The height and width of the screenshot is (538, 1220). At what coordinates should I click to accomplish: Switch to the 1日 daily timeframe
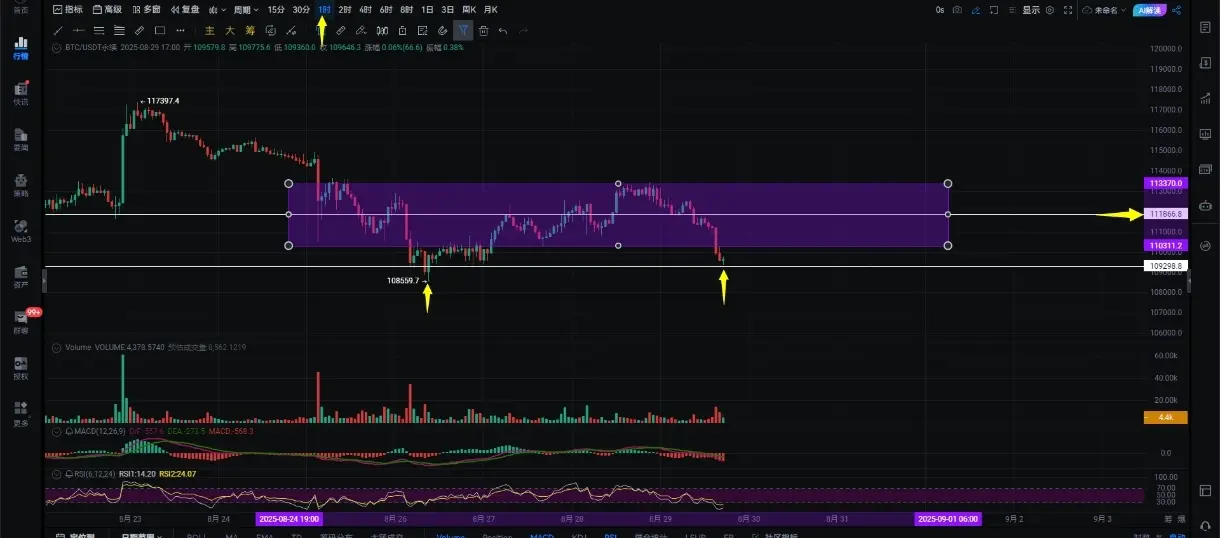[427, 9]
